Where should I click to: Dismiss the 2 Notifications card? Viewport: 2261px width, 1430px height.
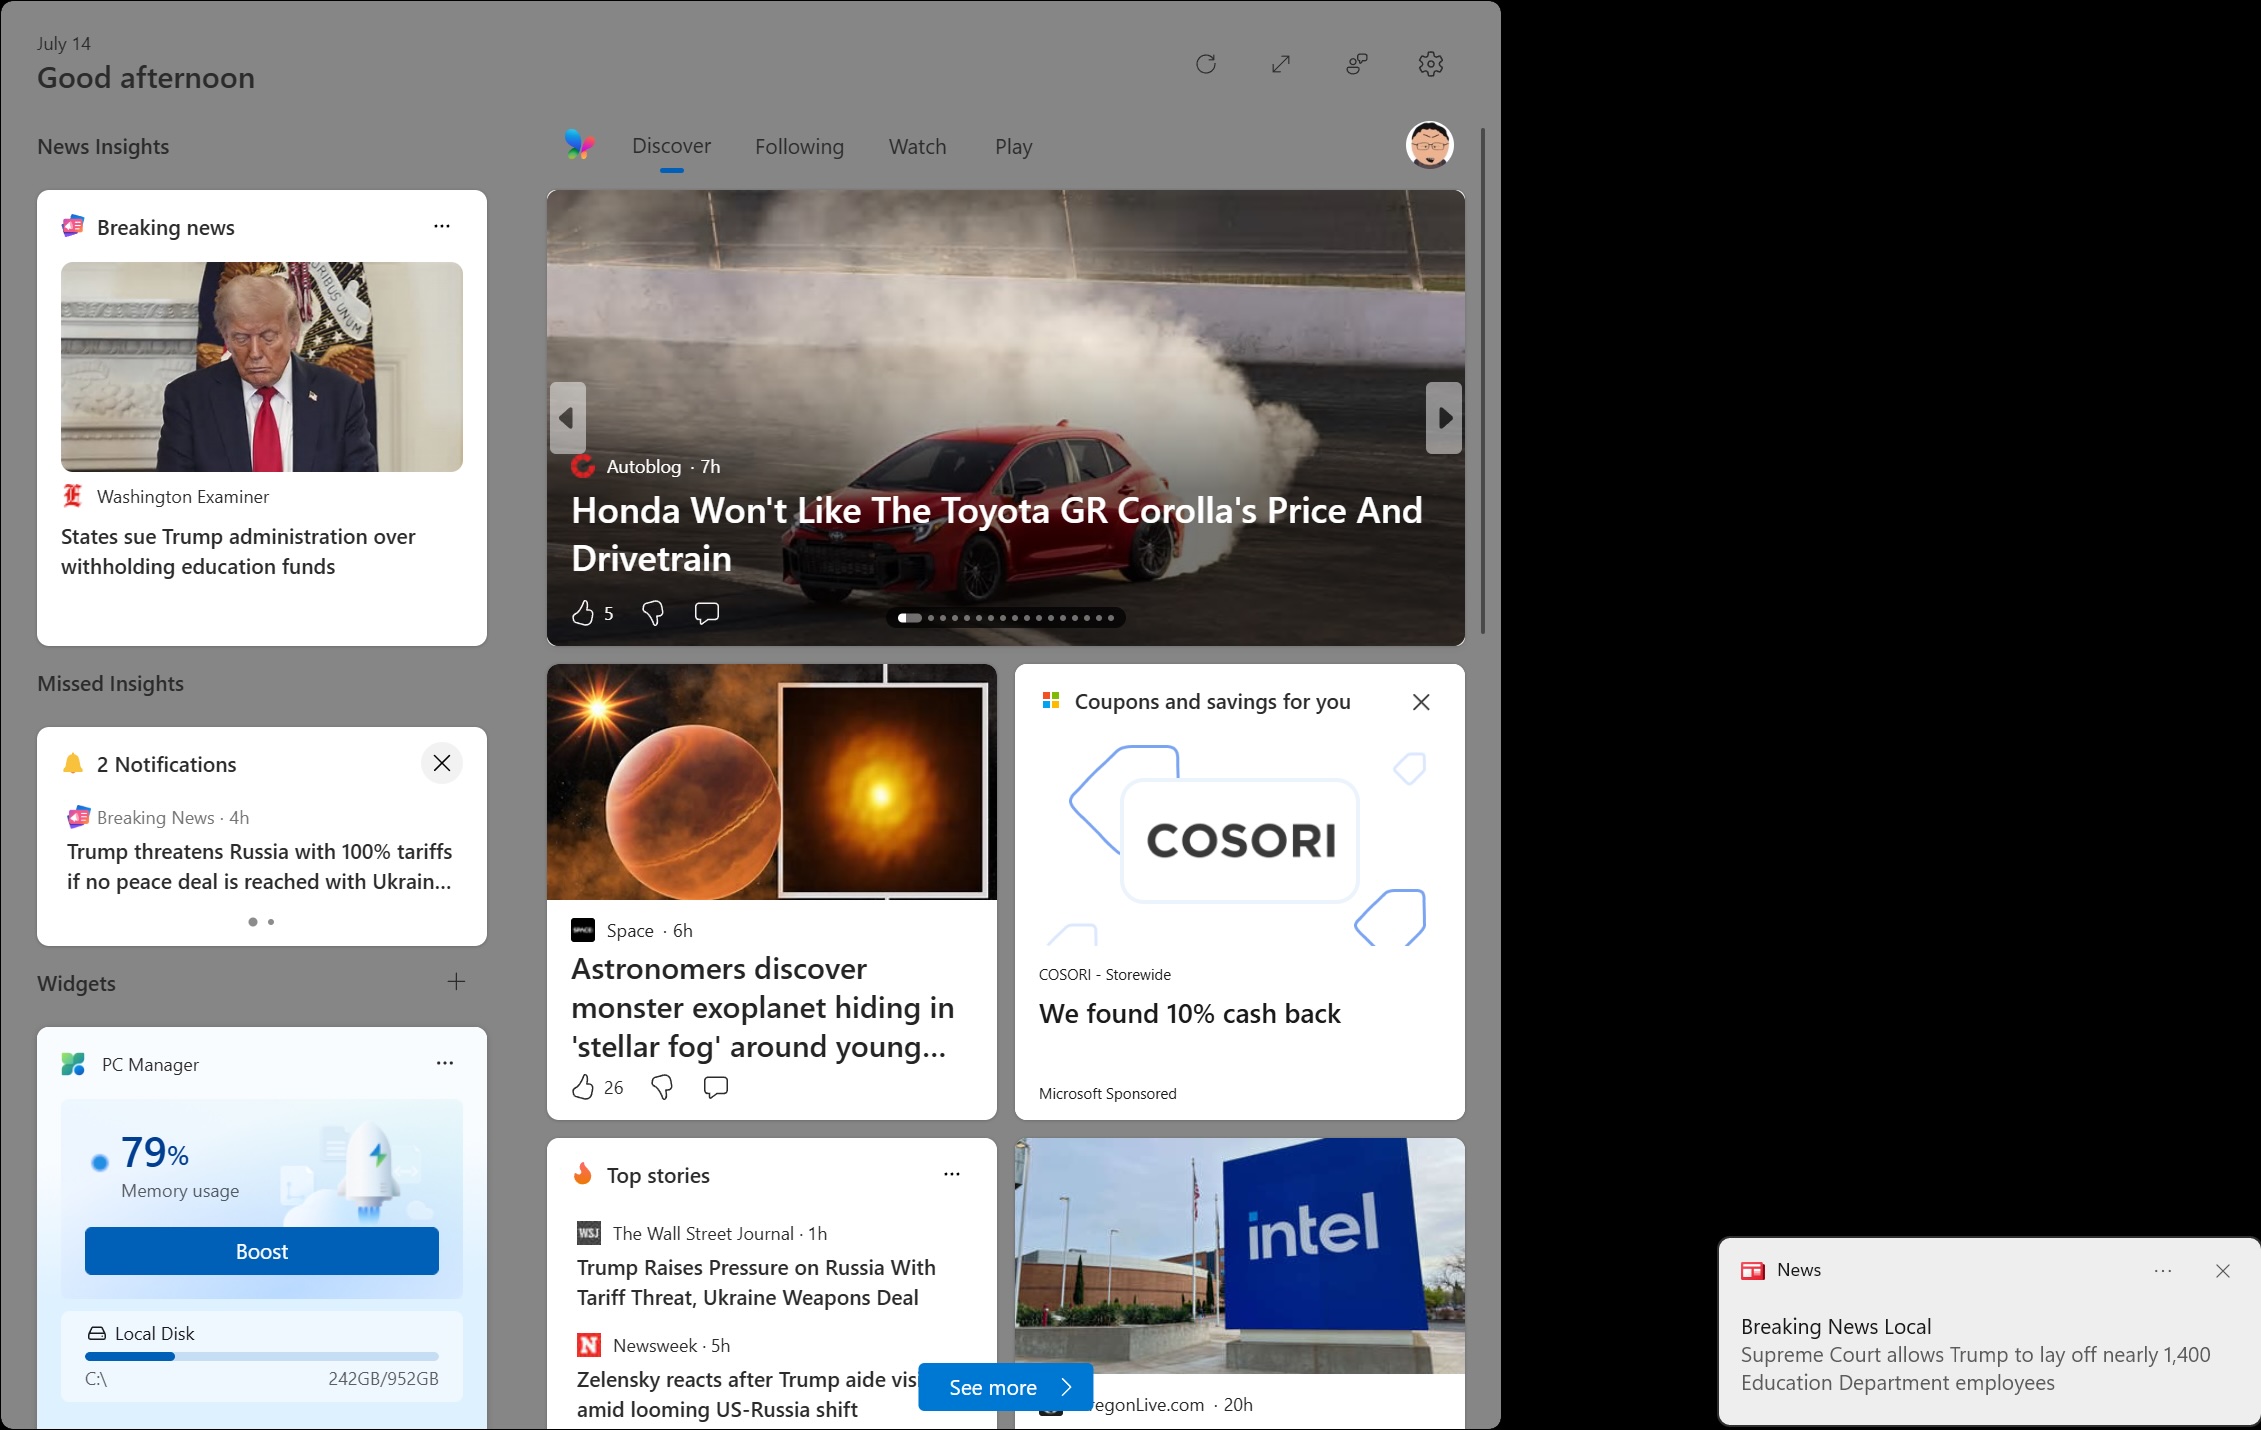pyautogui.click(x=442, y=764)
